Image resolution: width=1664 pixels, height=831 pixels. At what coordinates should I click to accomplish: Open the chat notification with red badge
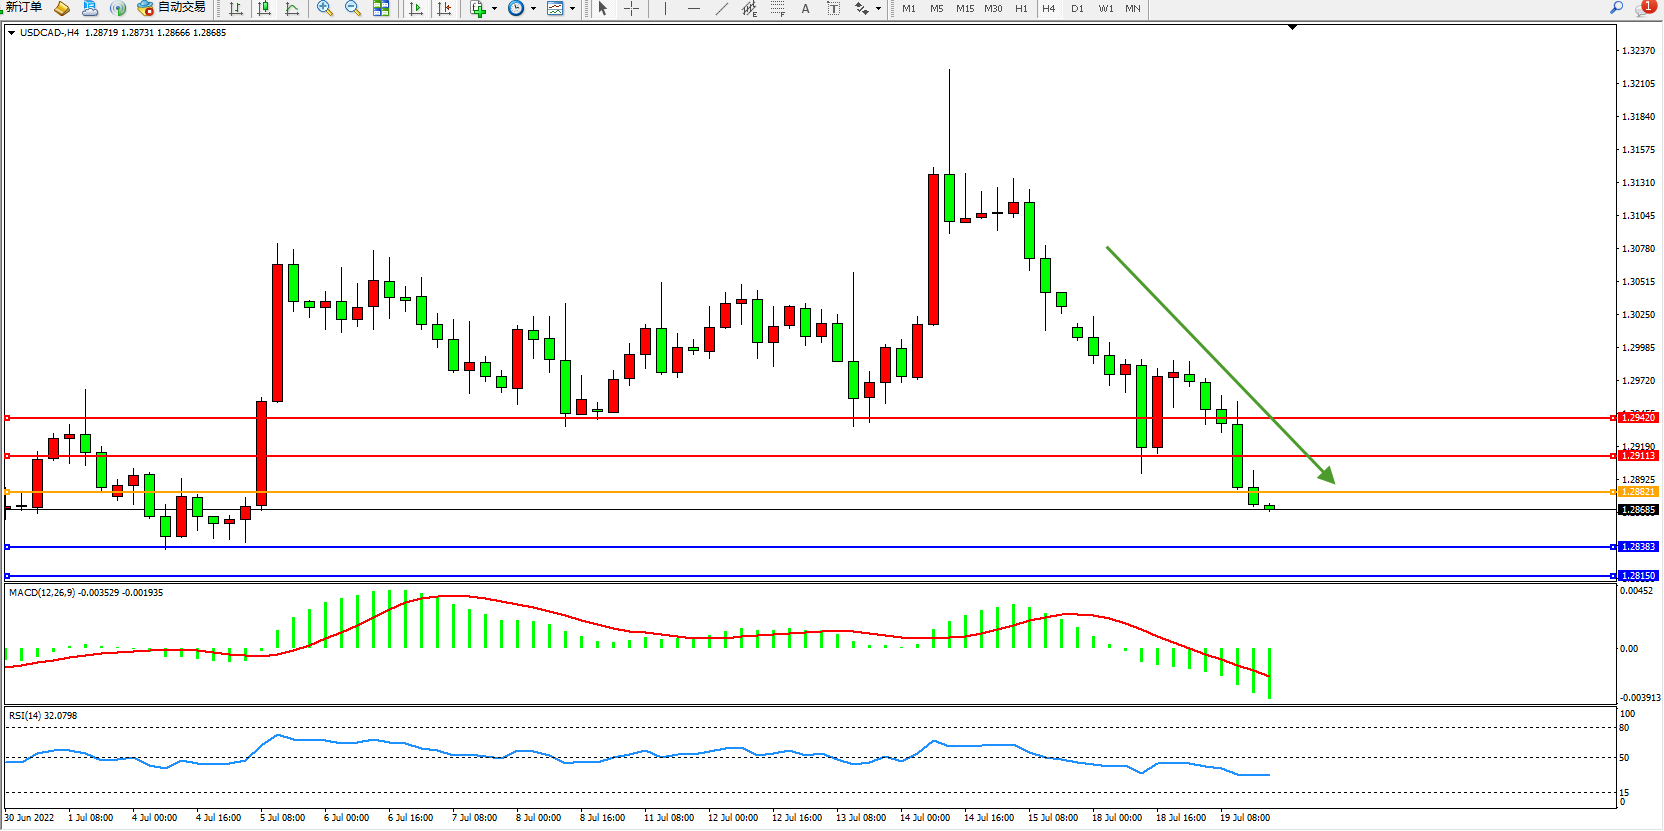(x=1644, y=8)
